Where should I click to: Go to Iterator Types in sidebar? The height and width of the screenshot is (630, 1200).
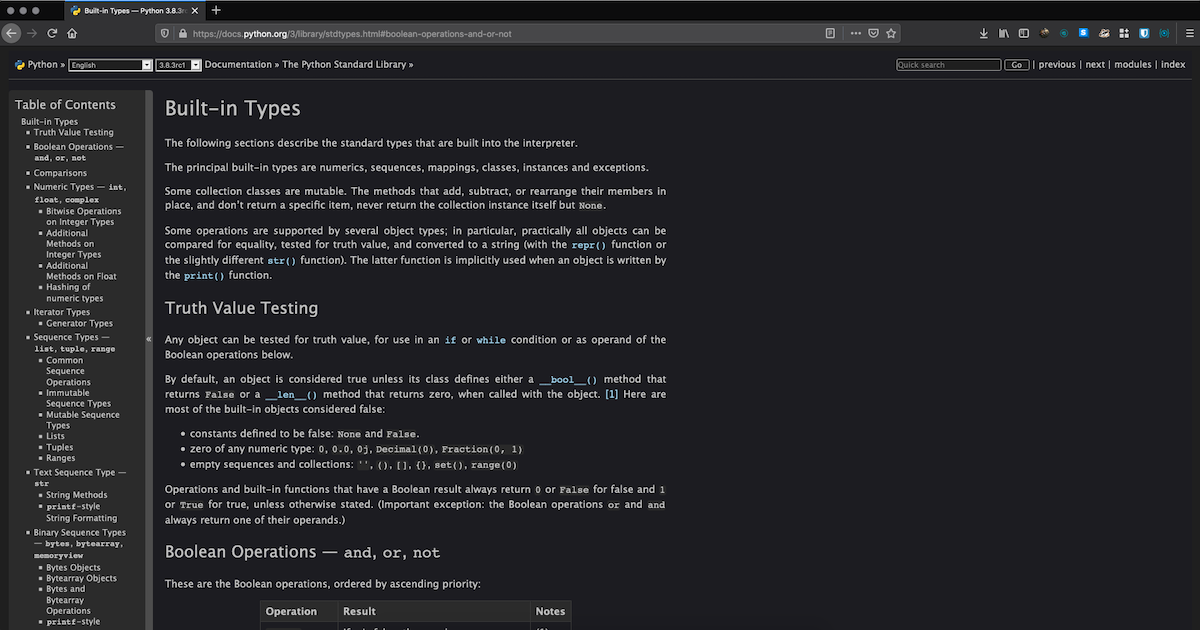tap(62, 312)
